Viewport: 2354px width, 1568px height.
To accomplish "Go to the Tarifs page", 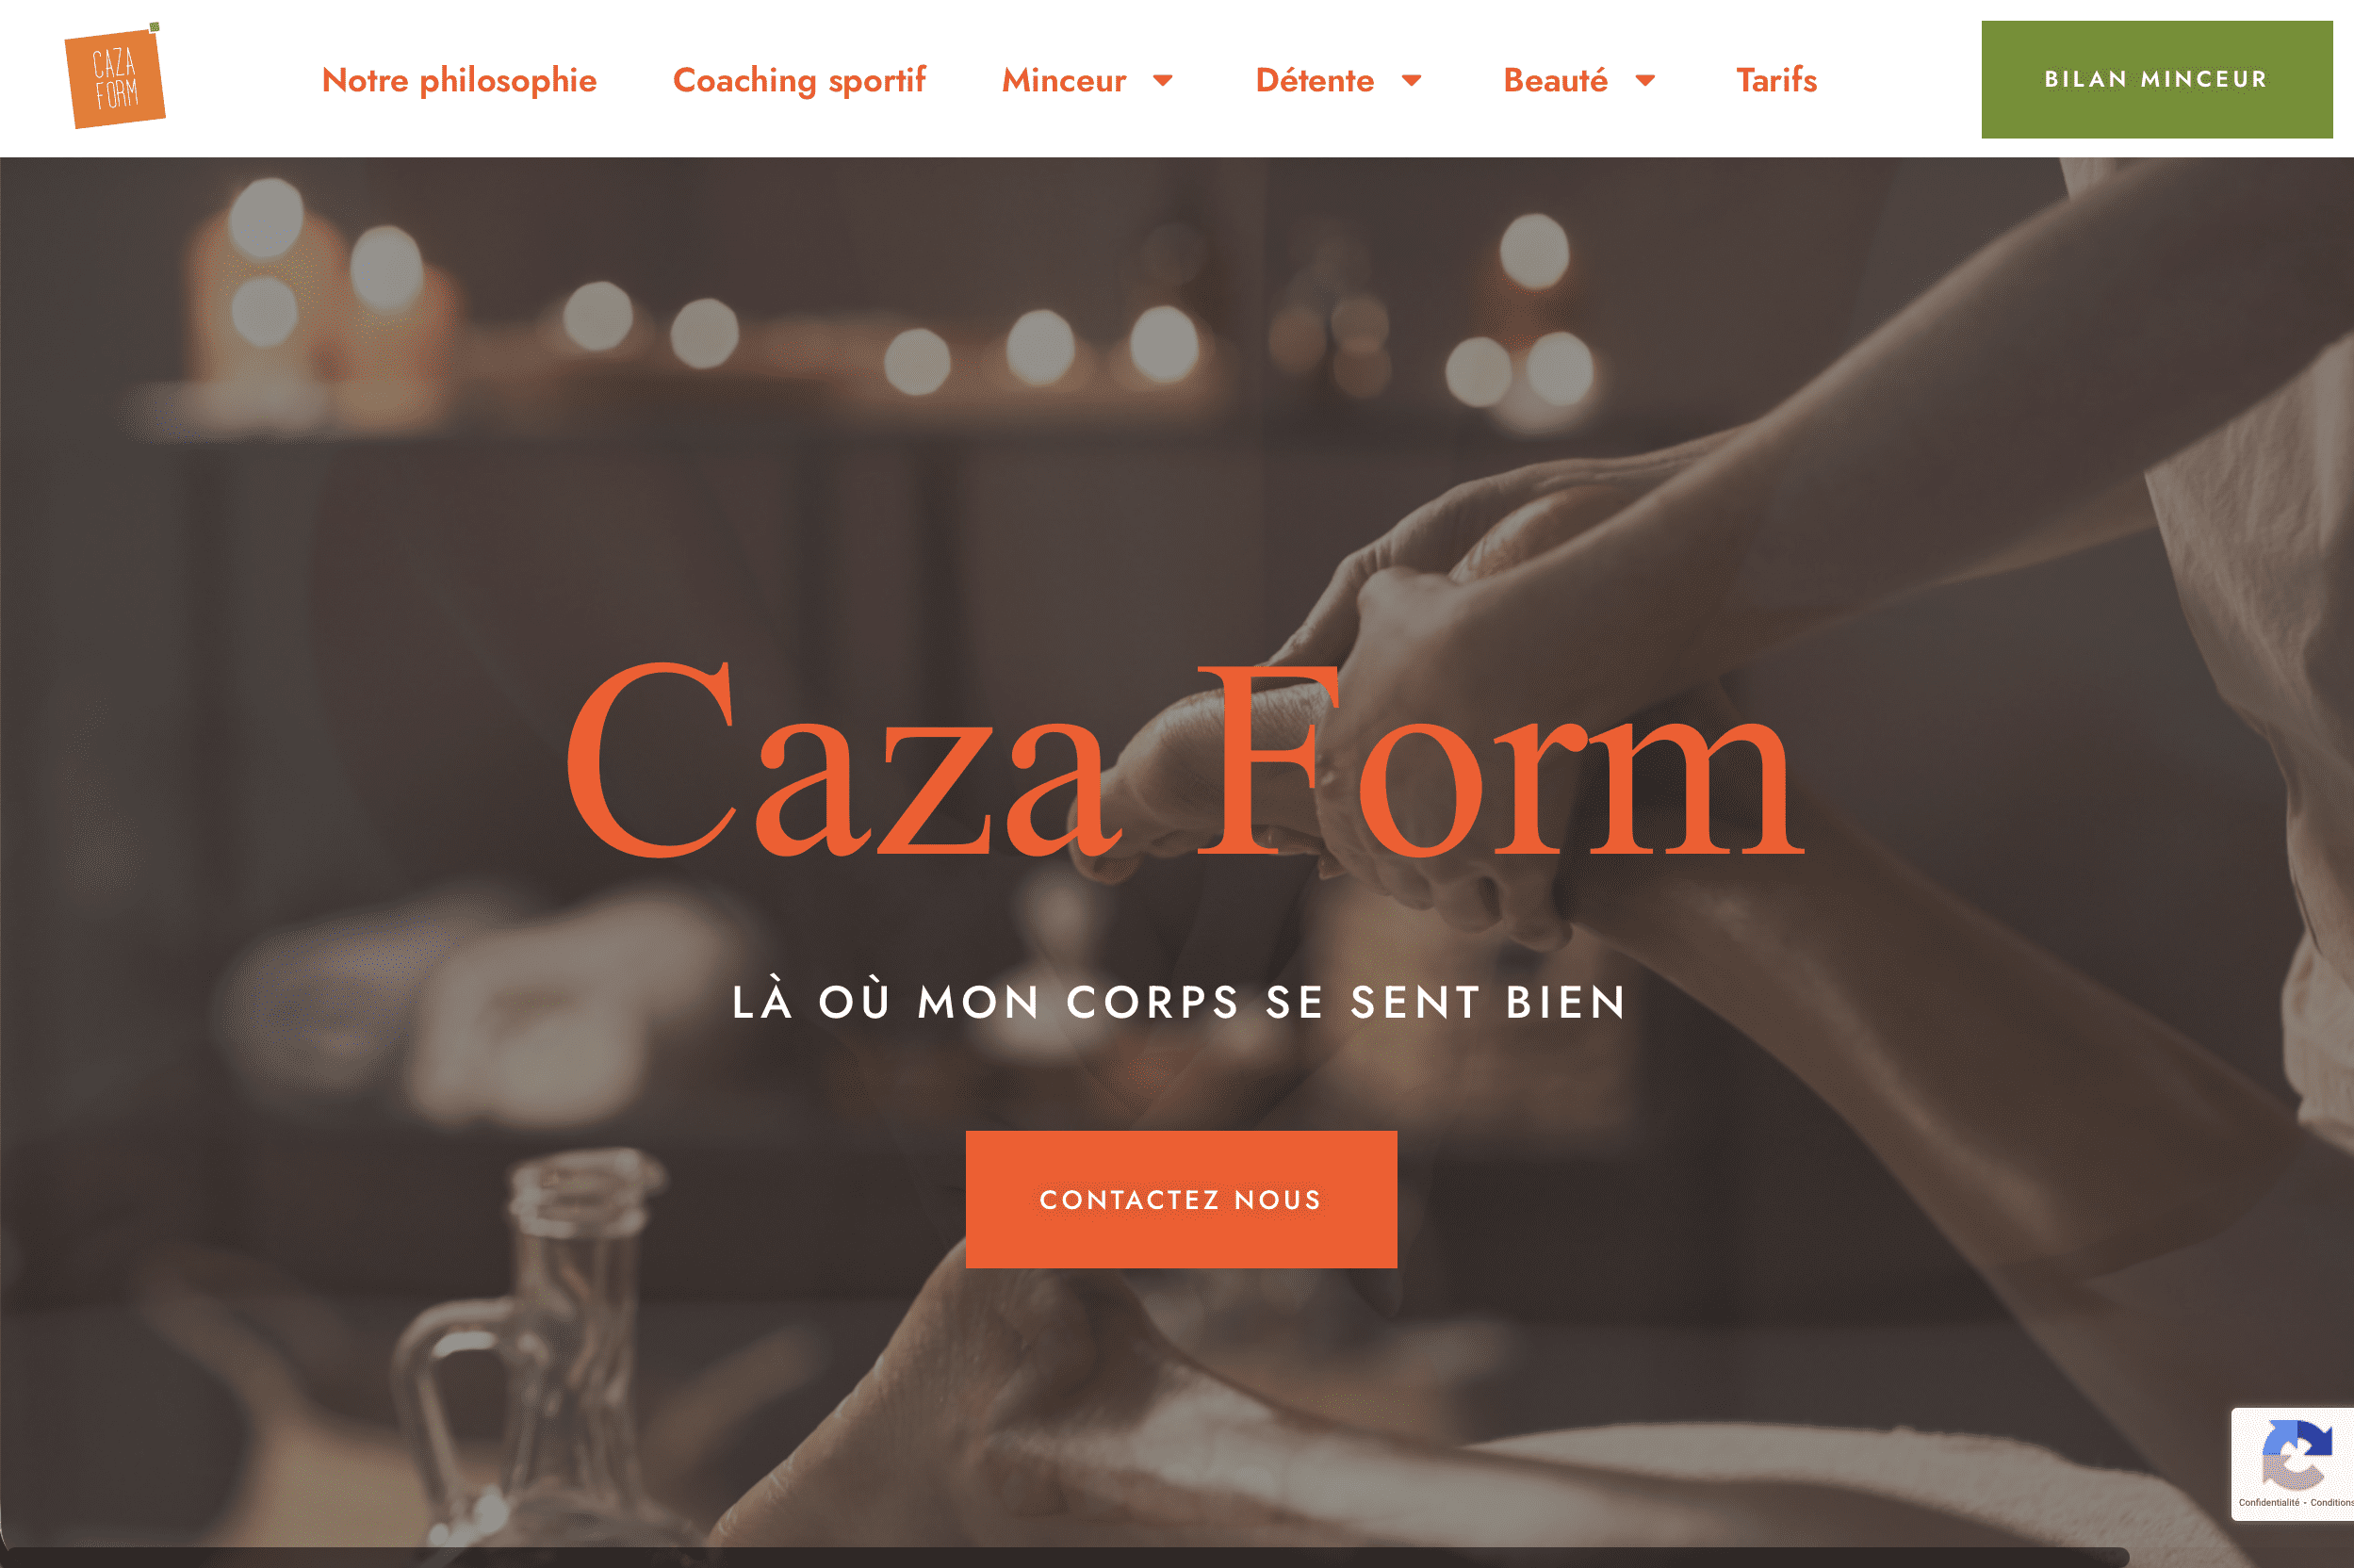I will point(1776,80).
